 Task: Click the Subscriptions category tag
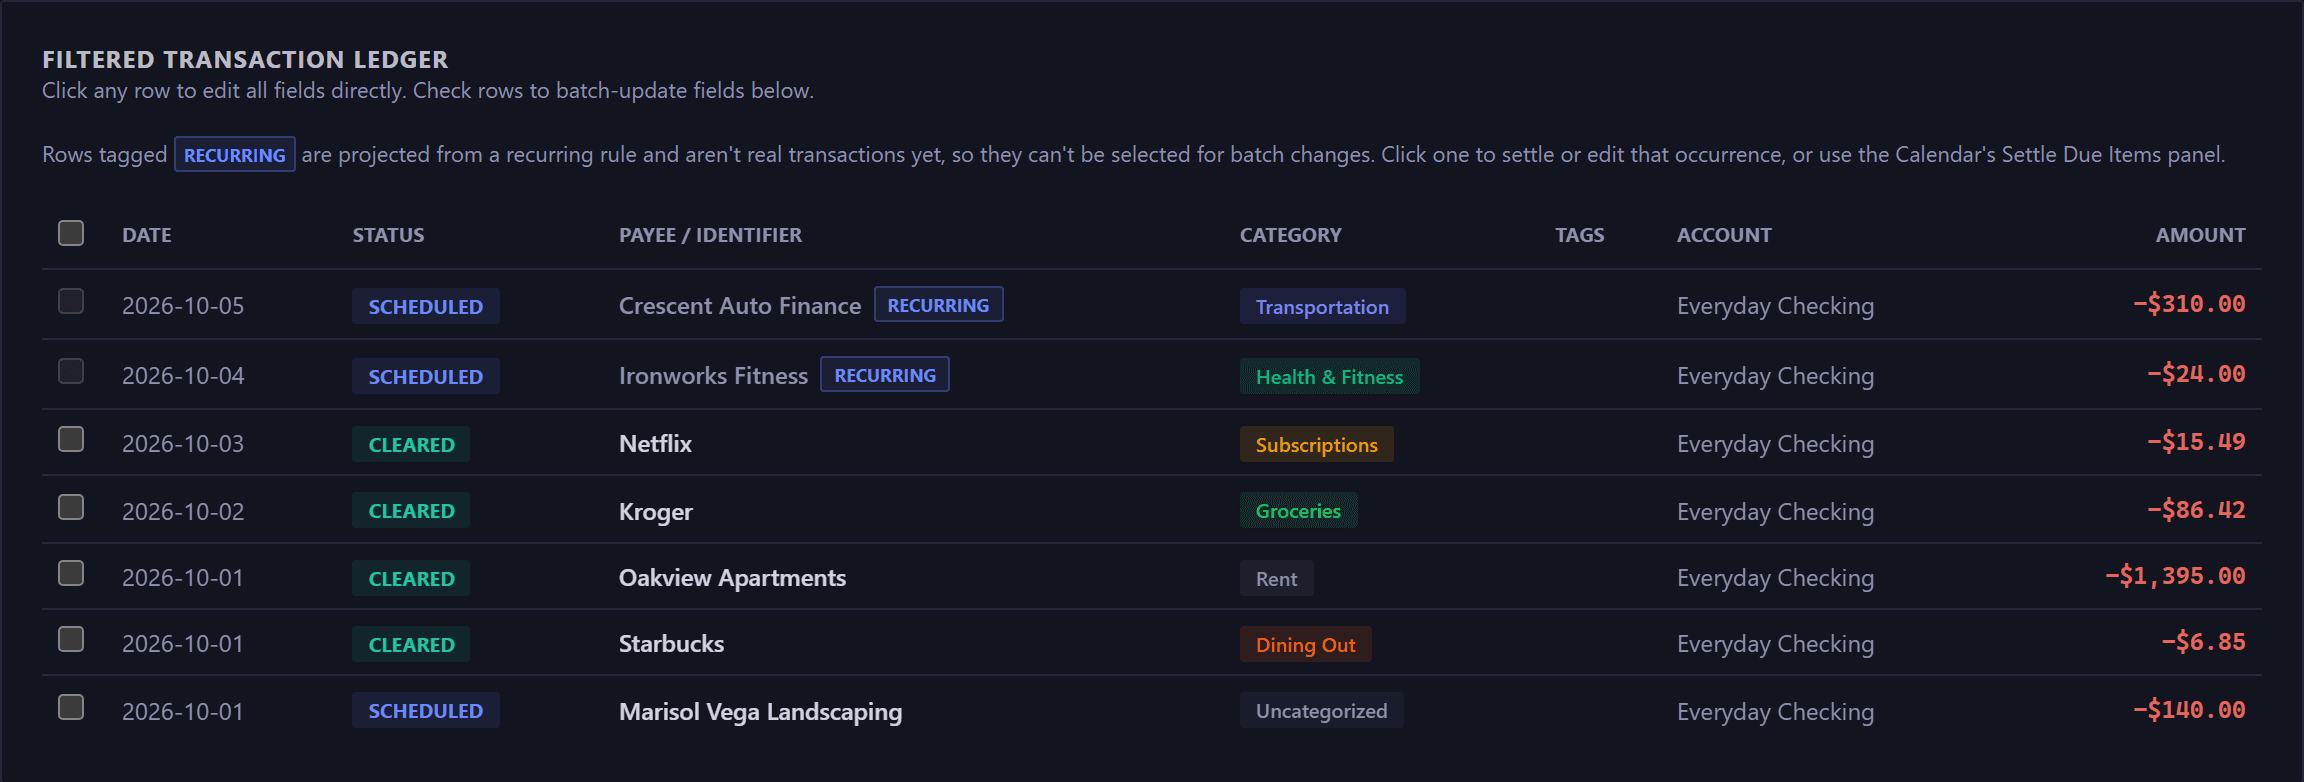click(1316, 445)
